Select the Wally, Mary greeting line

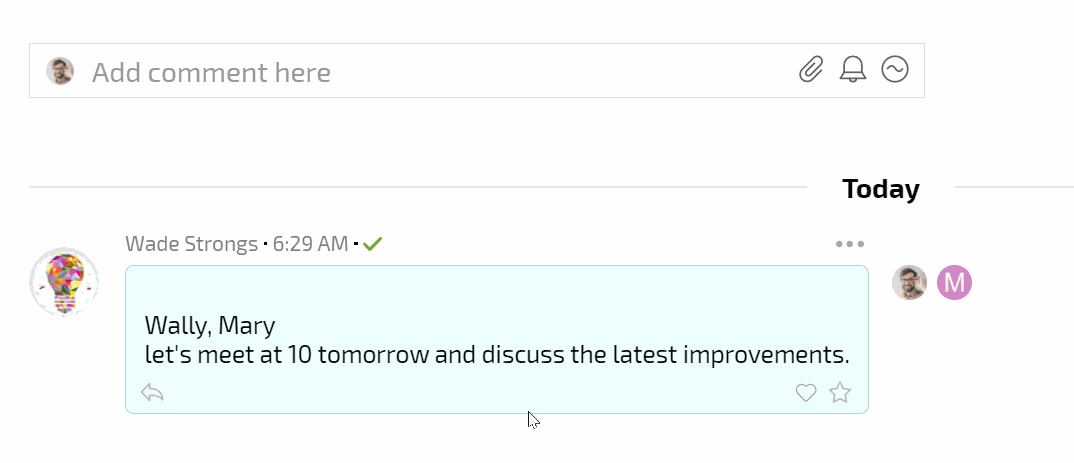(x=210, y=325)
